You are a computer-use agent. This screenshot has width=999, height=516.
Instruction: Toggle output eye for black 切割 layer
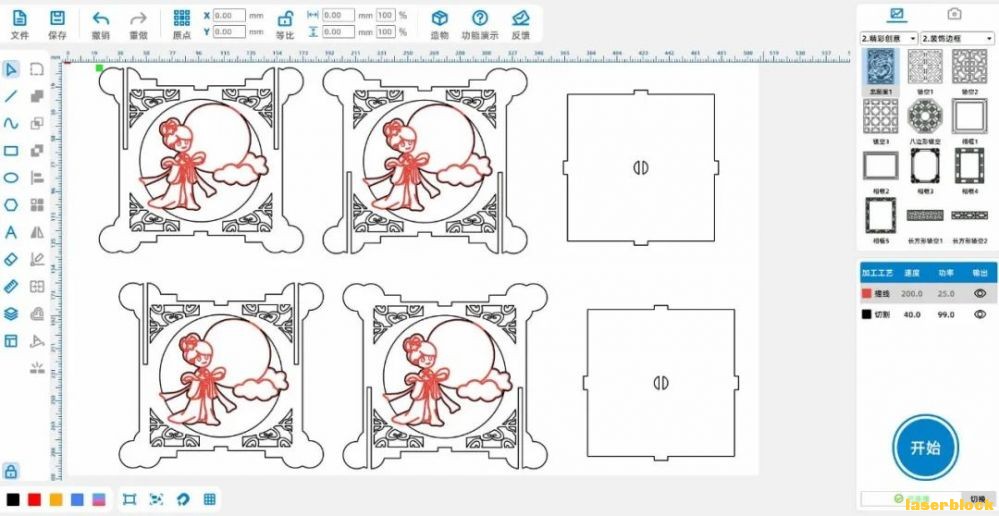[981, 315]
